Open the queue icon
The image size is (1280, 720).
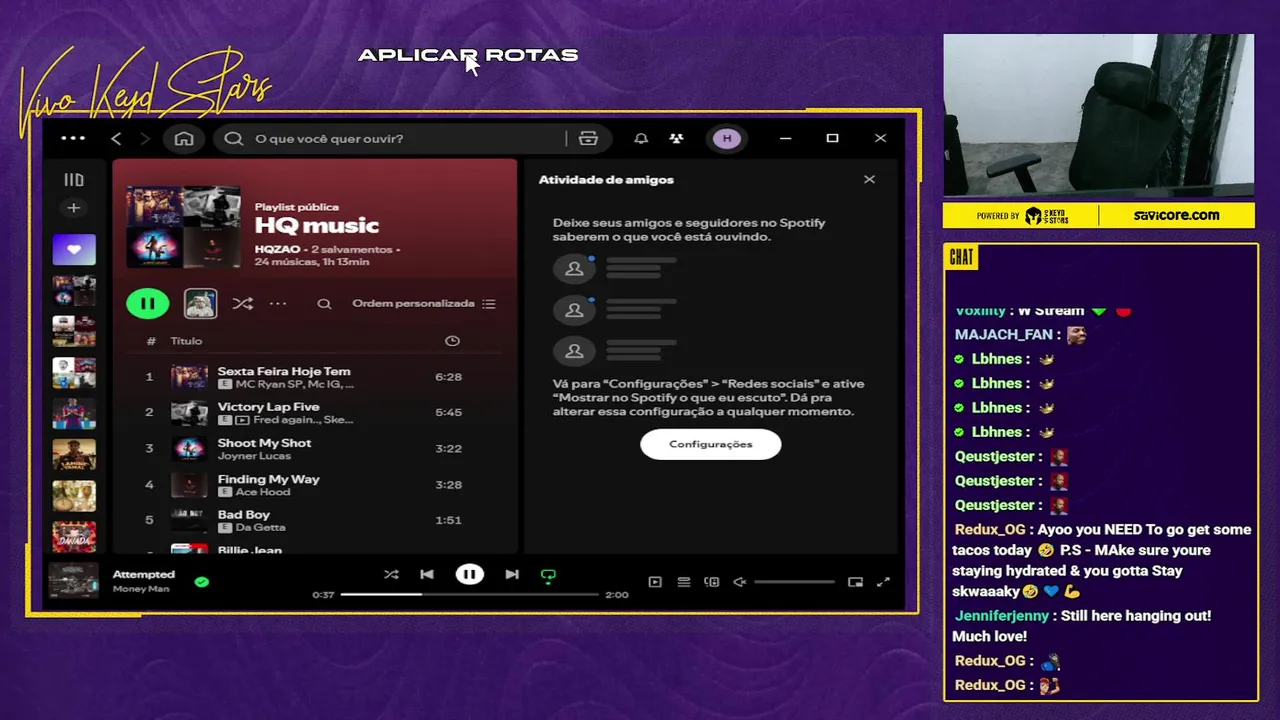684,581
